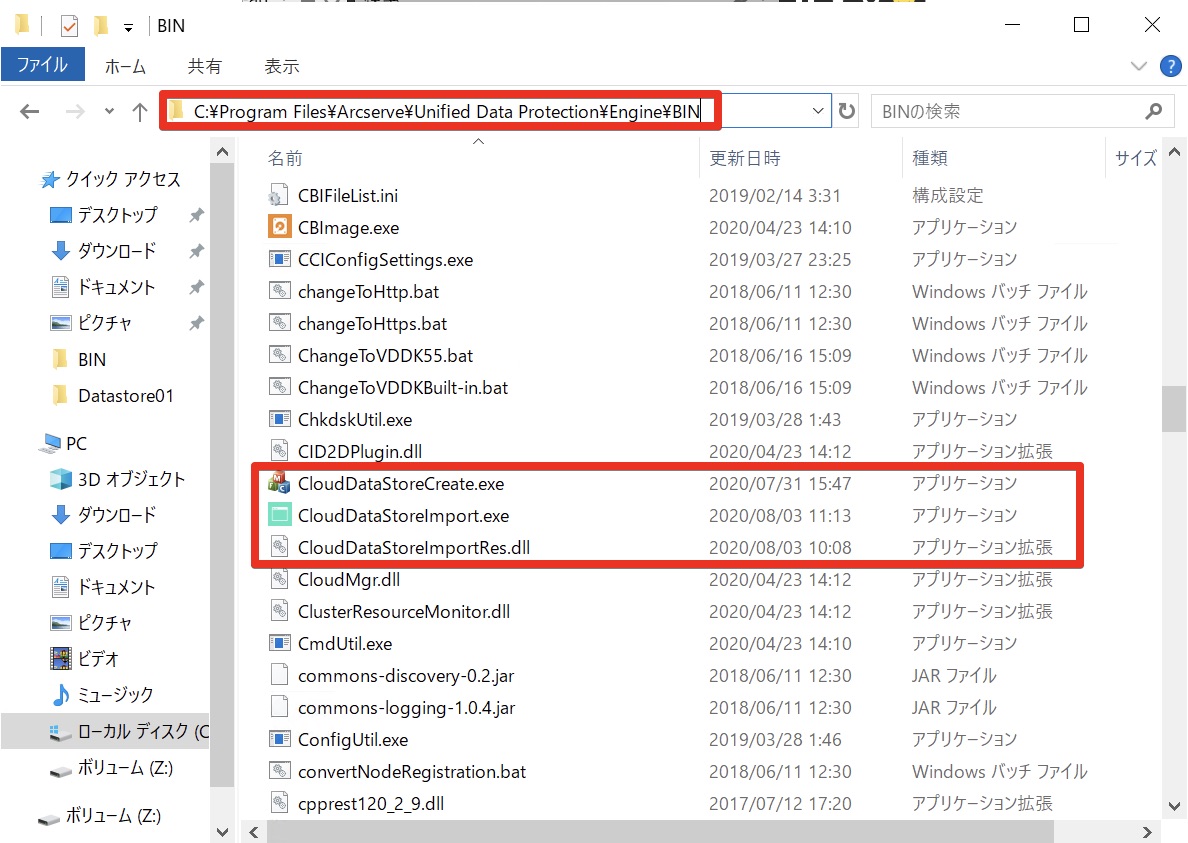Click the ChkdskUtil.exe icon
Screen dimensions: 1188x843
coord(279,420)
